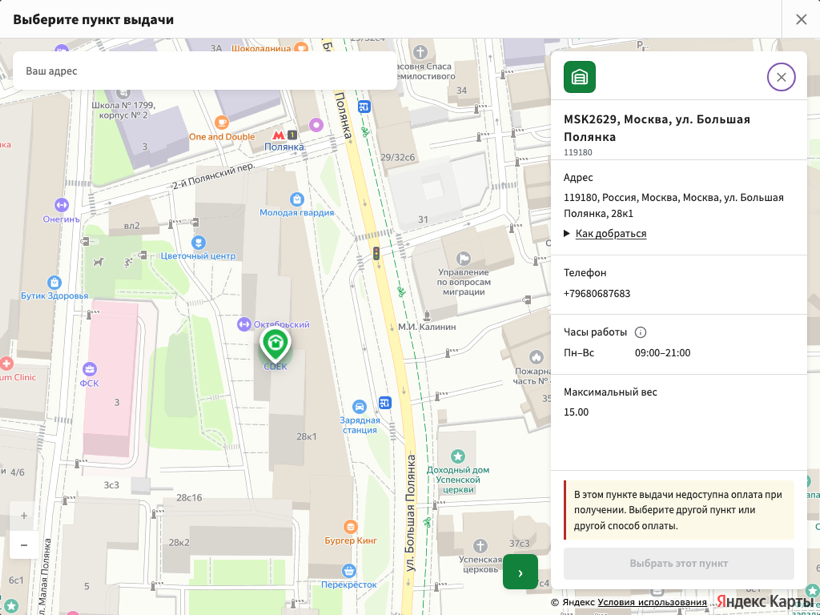Click the bus stop icon near Зарядная станция
This screenshot has height=615, width=820.
tap(385, 403)
